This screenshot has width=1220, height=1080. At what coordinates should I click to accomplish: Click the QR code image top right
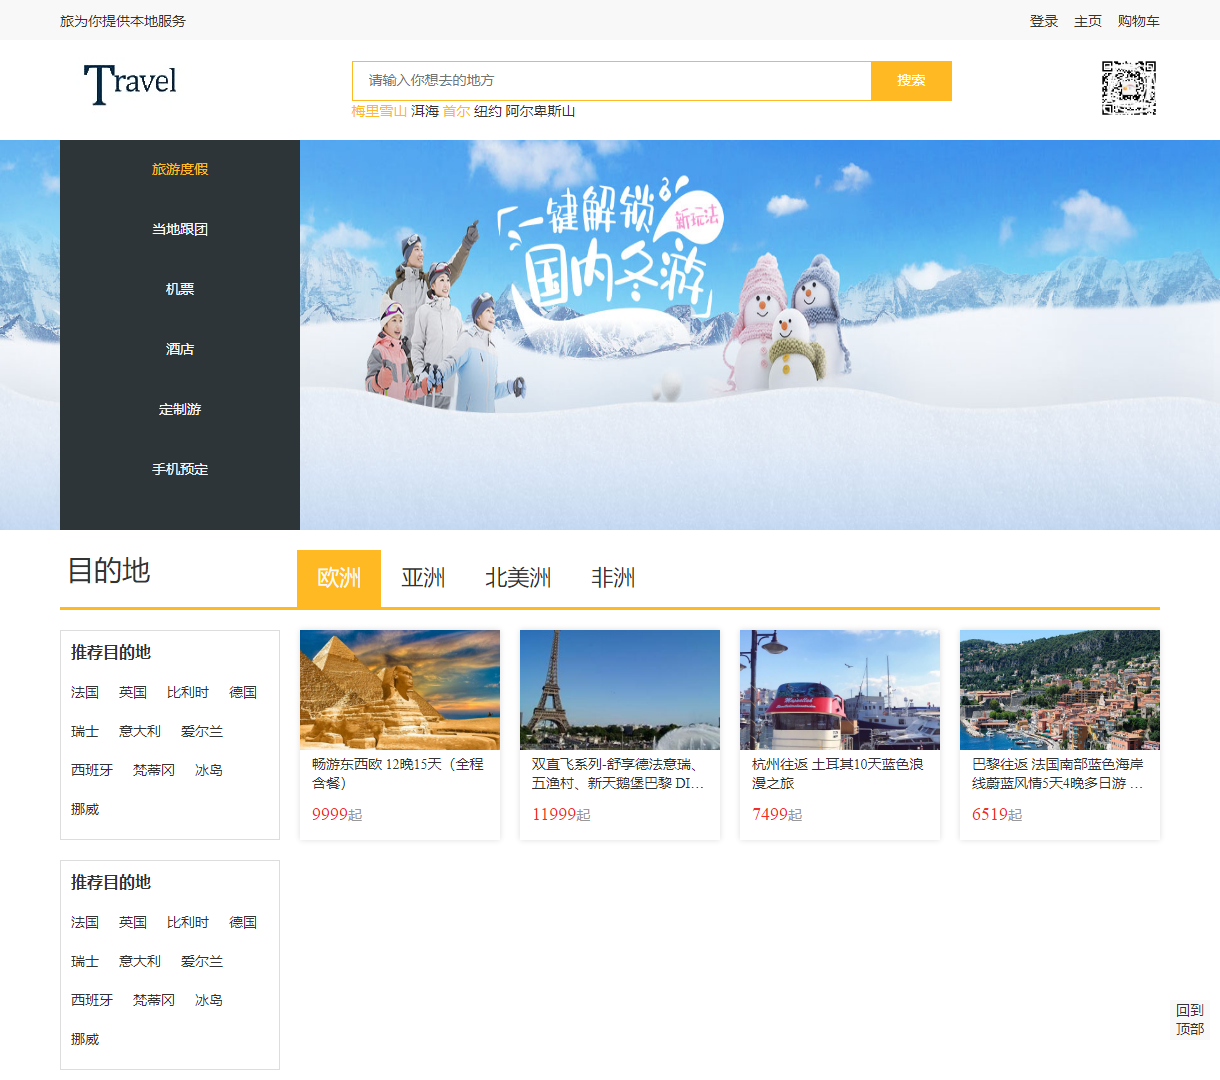[1128, 88]
